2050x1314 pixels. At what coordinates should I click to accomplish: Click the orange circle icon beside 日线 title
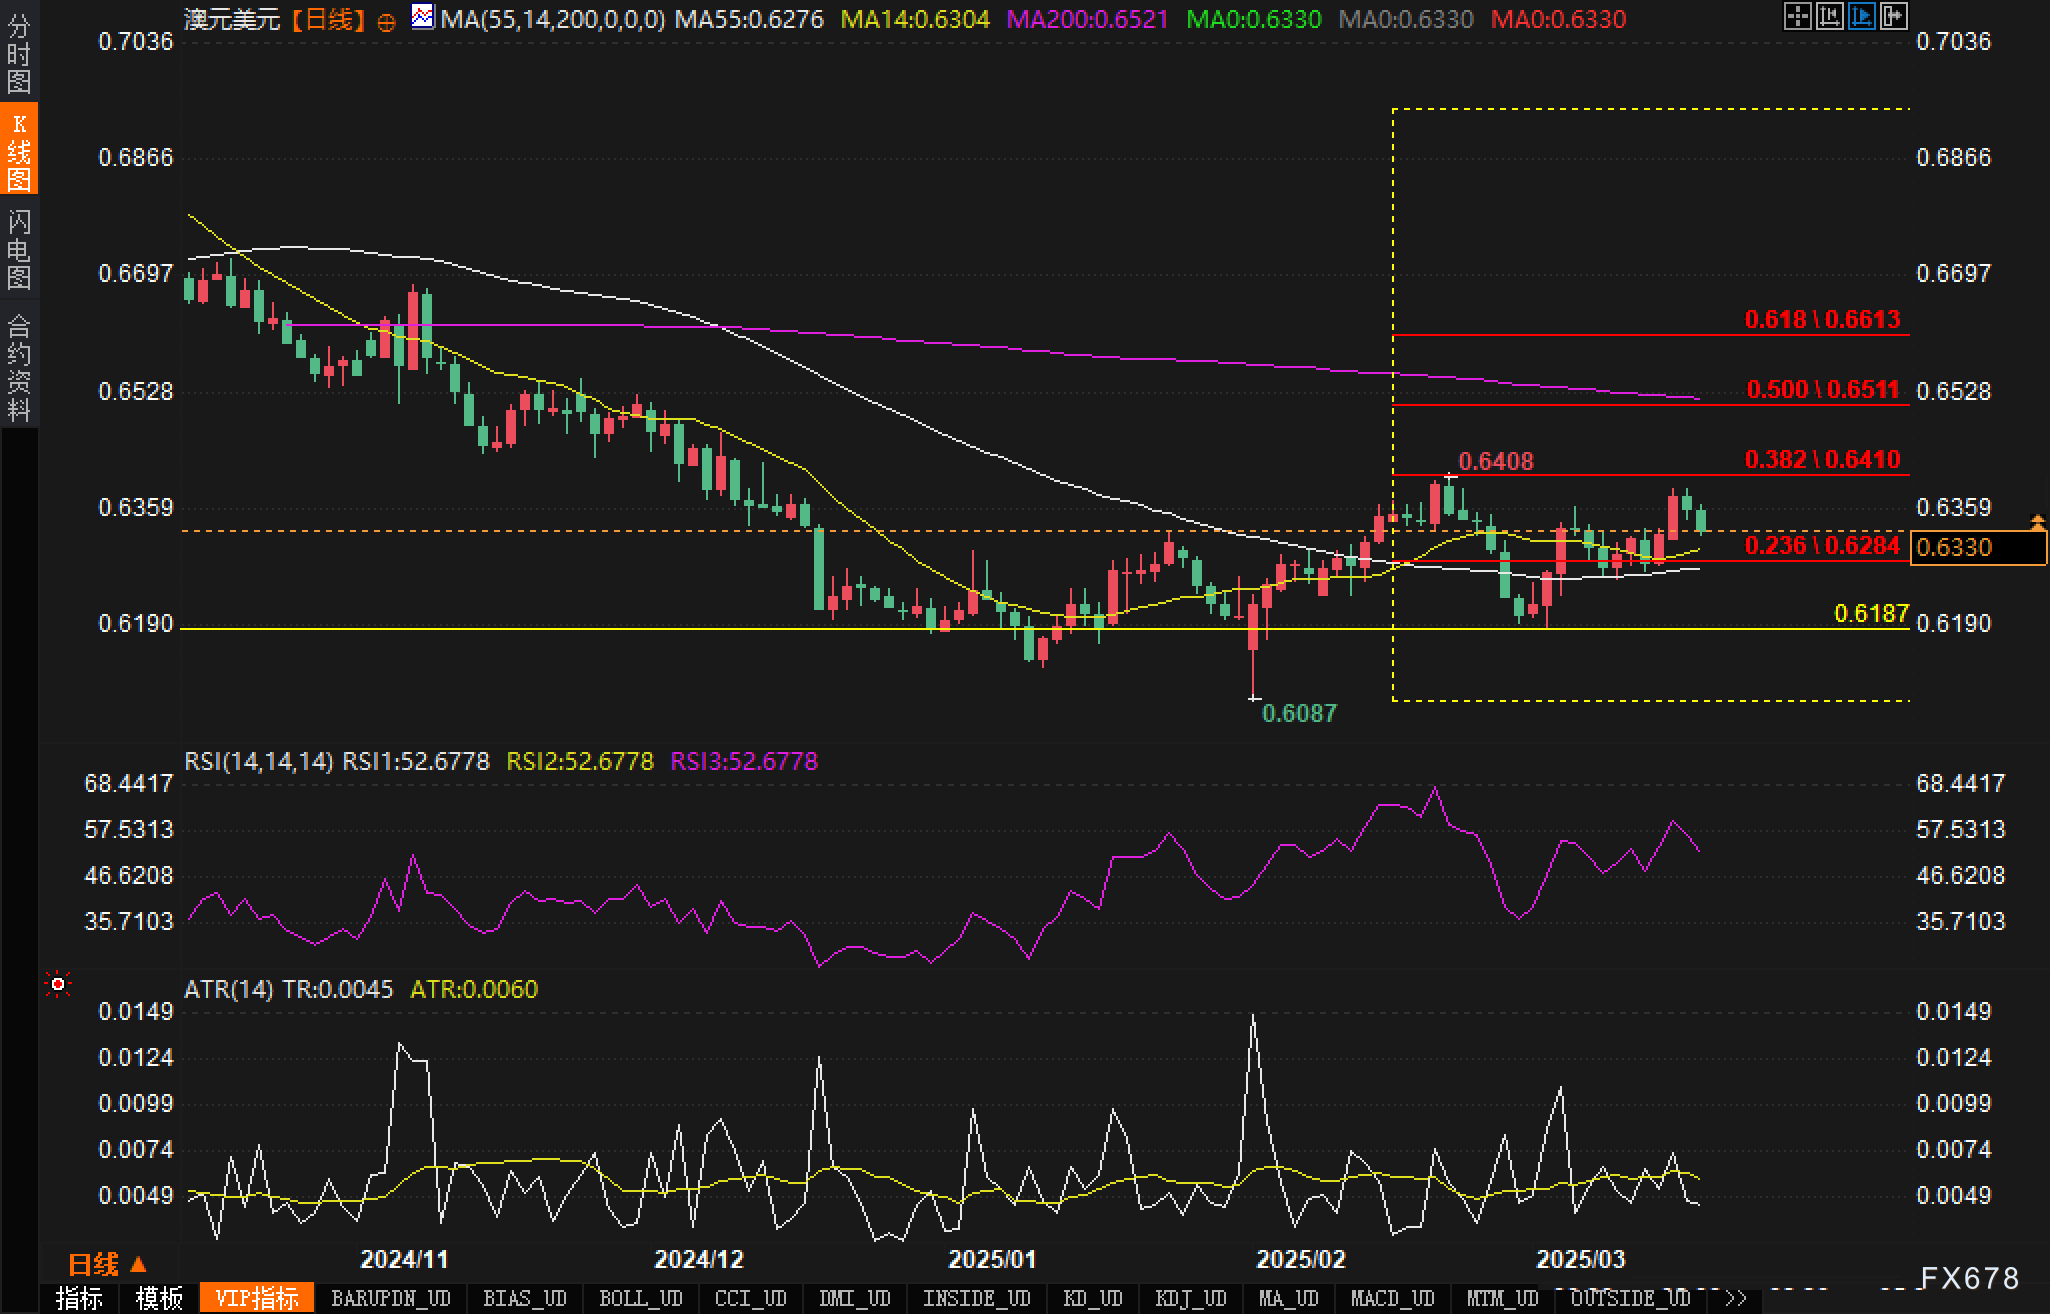tap(387, 22)
